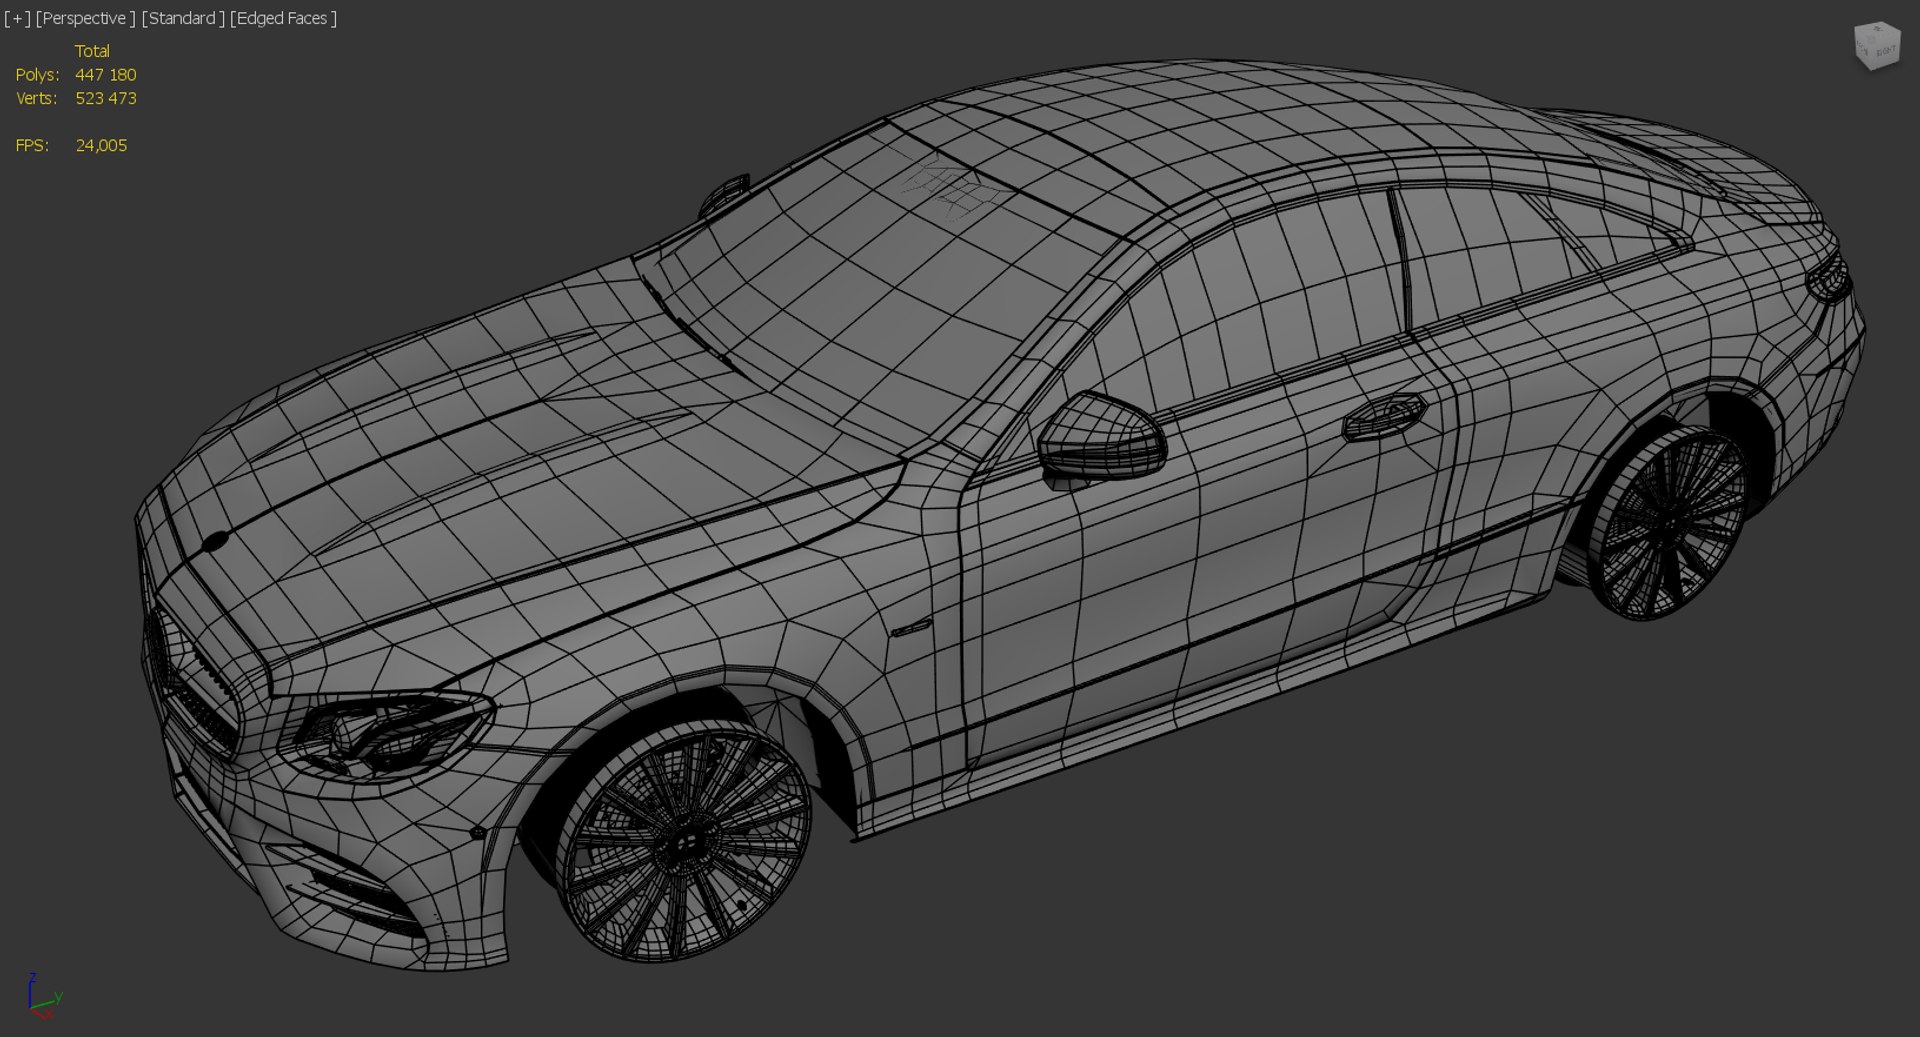Click the Verts count value 523 473

(106, 98)
